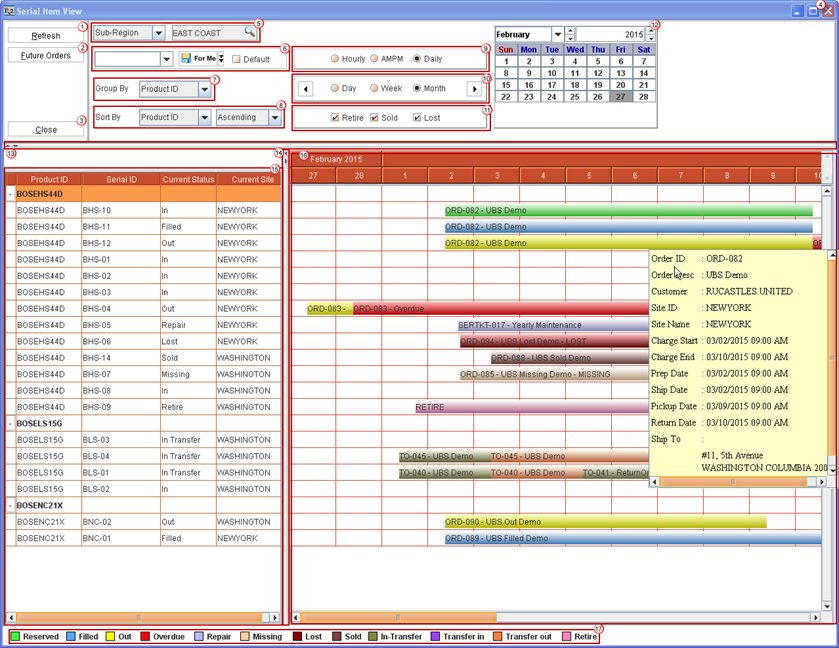Screen dimensions: 839x648
Task: Click the Filled blue legend icon
Action: click(x=71, y=636)
